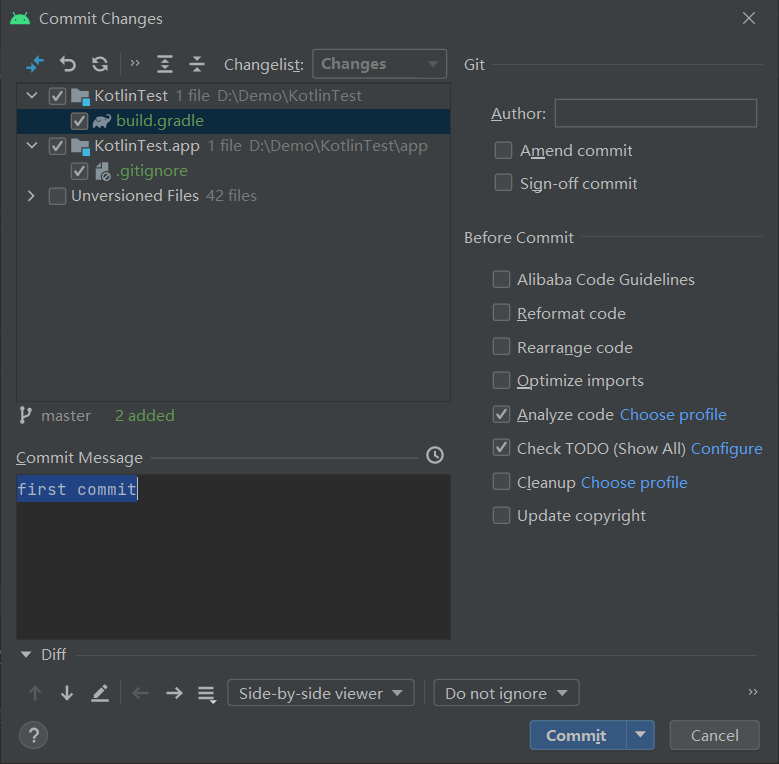Viewport: 779px width, 764px height.
Task: Compare previous file left arrow
Action: click(141, 693)
